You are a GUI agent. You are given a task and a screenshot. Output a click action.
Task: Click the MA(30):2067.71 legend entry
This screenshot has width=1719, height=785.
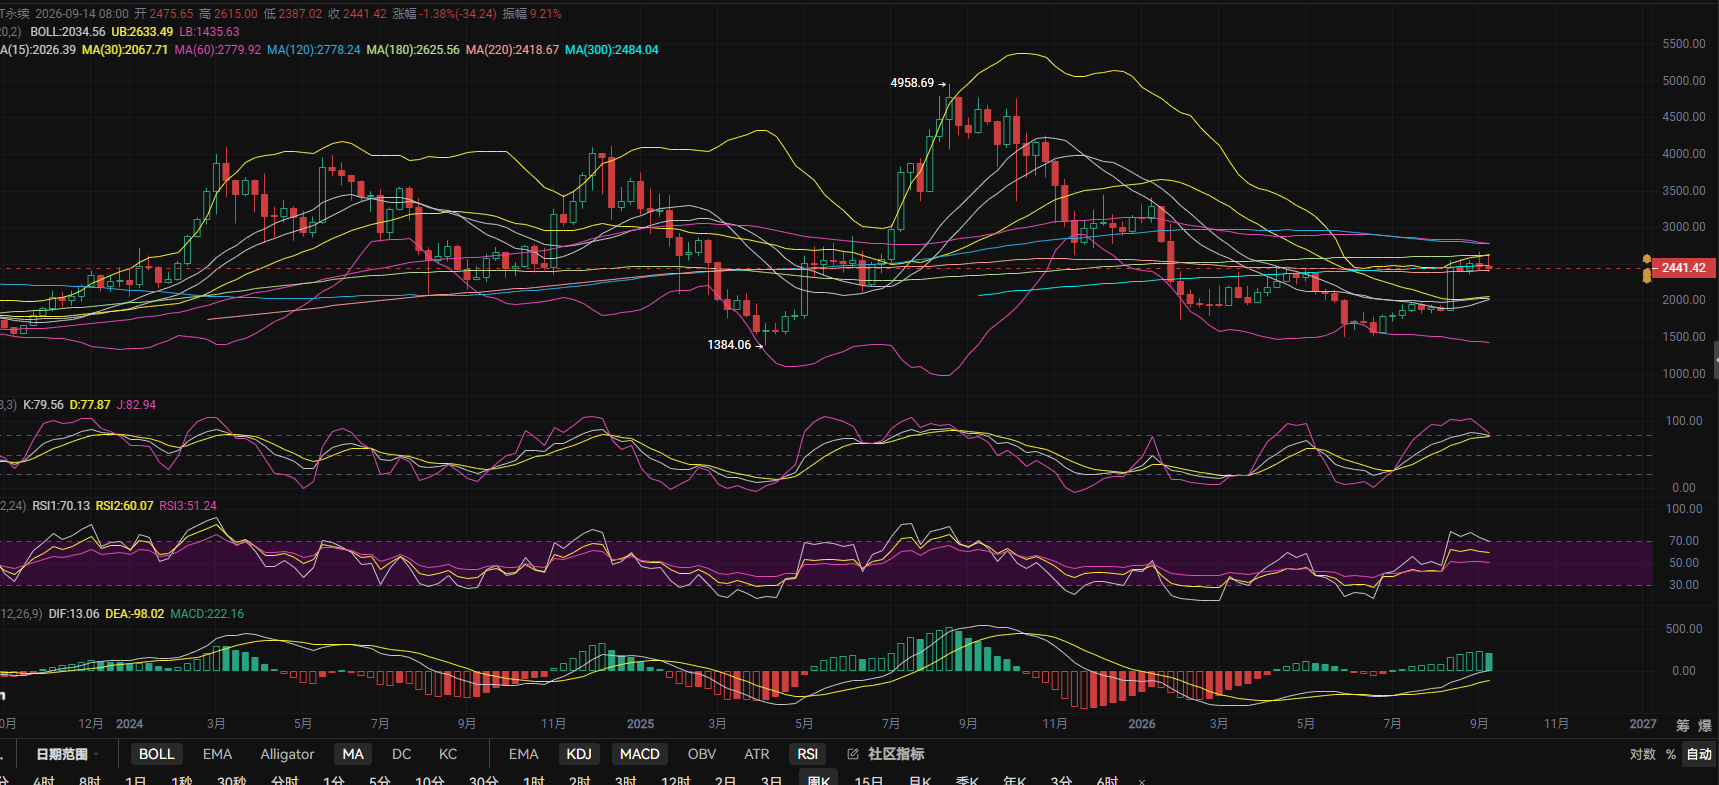pyautogui.click(x=125, y=50)
